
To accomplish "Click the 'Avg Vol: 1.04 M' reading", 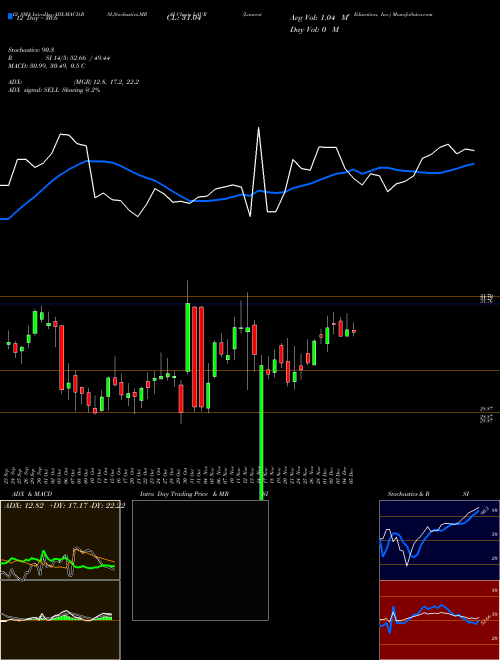I will tap(319, 18).
